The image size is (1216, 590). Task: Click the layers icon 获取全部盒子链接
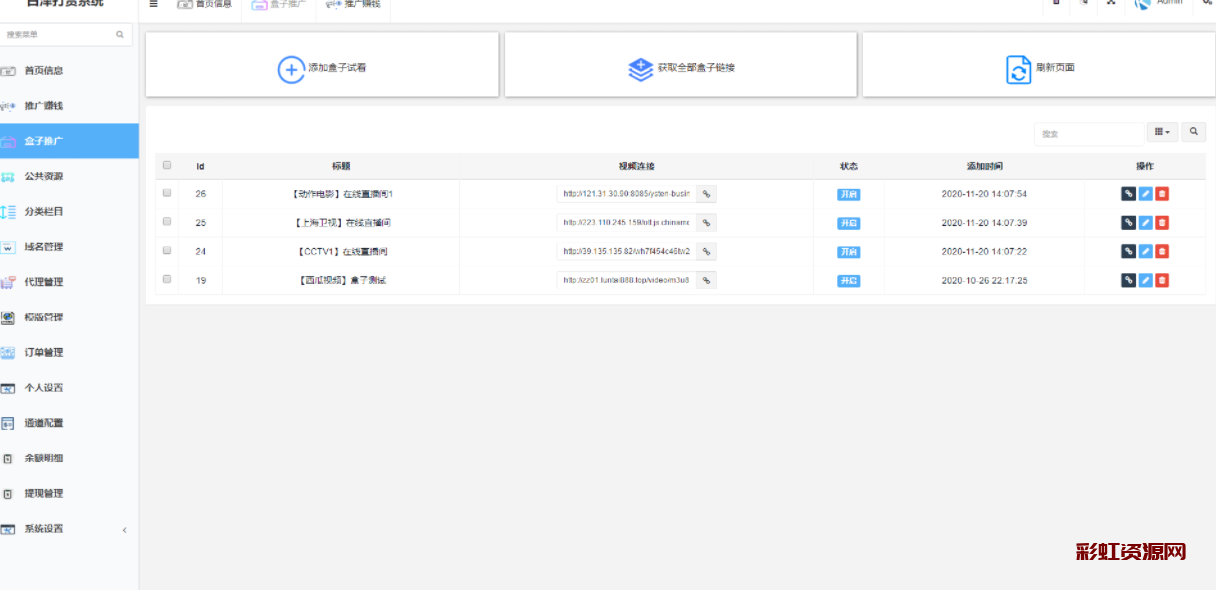pos(640,69)
